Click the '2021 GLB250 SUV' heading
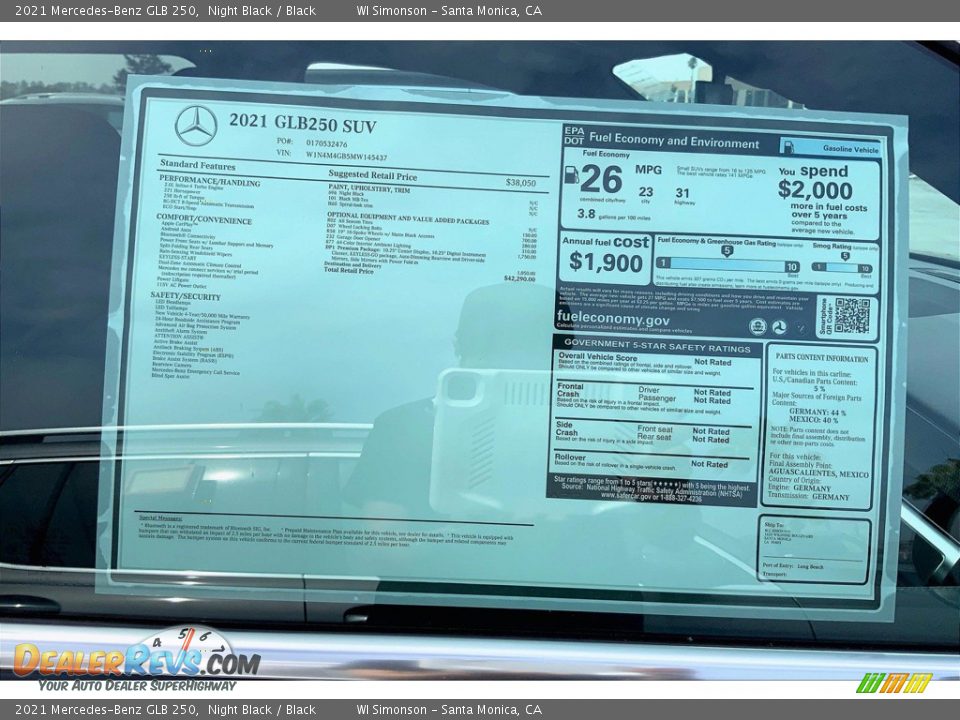 (302, 123)
